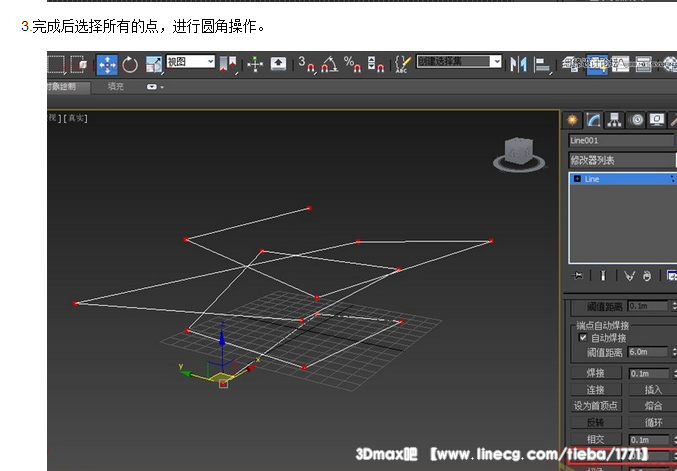677x471 pixels.
Task: Click the viewport shading label [真实]
Action: tap(76, 118)
